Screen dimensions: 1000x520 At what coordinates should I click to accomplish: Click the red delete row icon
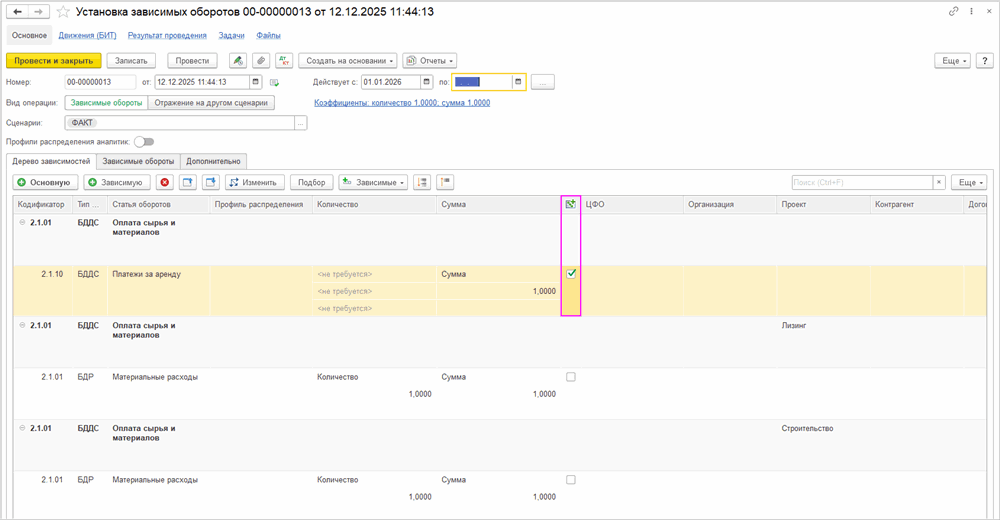click(165, 182)
